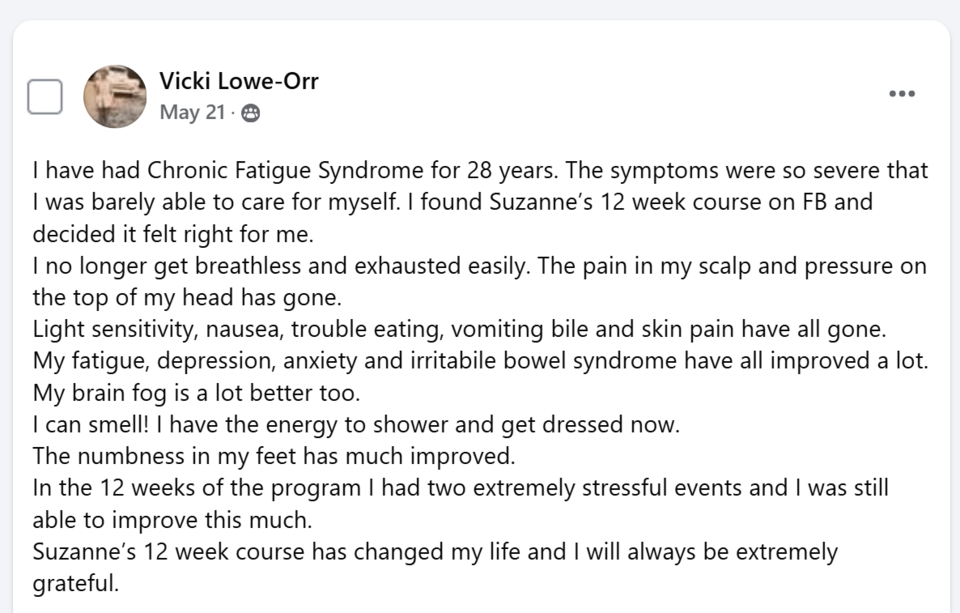960x613 pixels.
Task: Tick the checkbox left of the avatar
Action: coord(45,97)
